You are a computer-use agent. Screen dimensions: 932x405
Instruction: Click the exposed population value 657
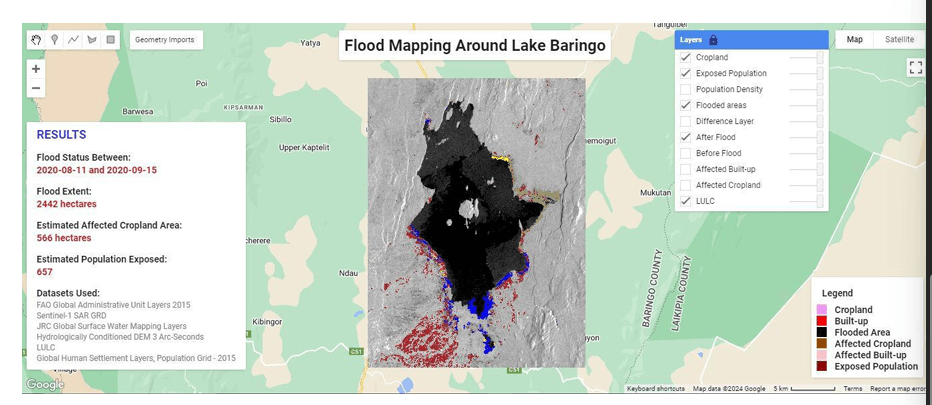point(45,272)
